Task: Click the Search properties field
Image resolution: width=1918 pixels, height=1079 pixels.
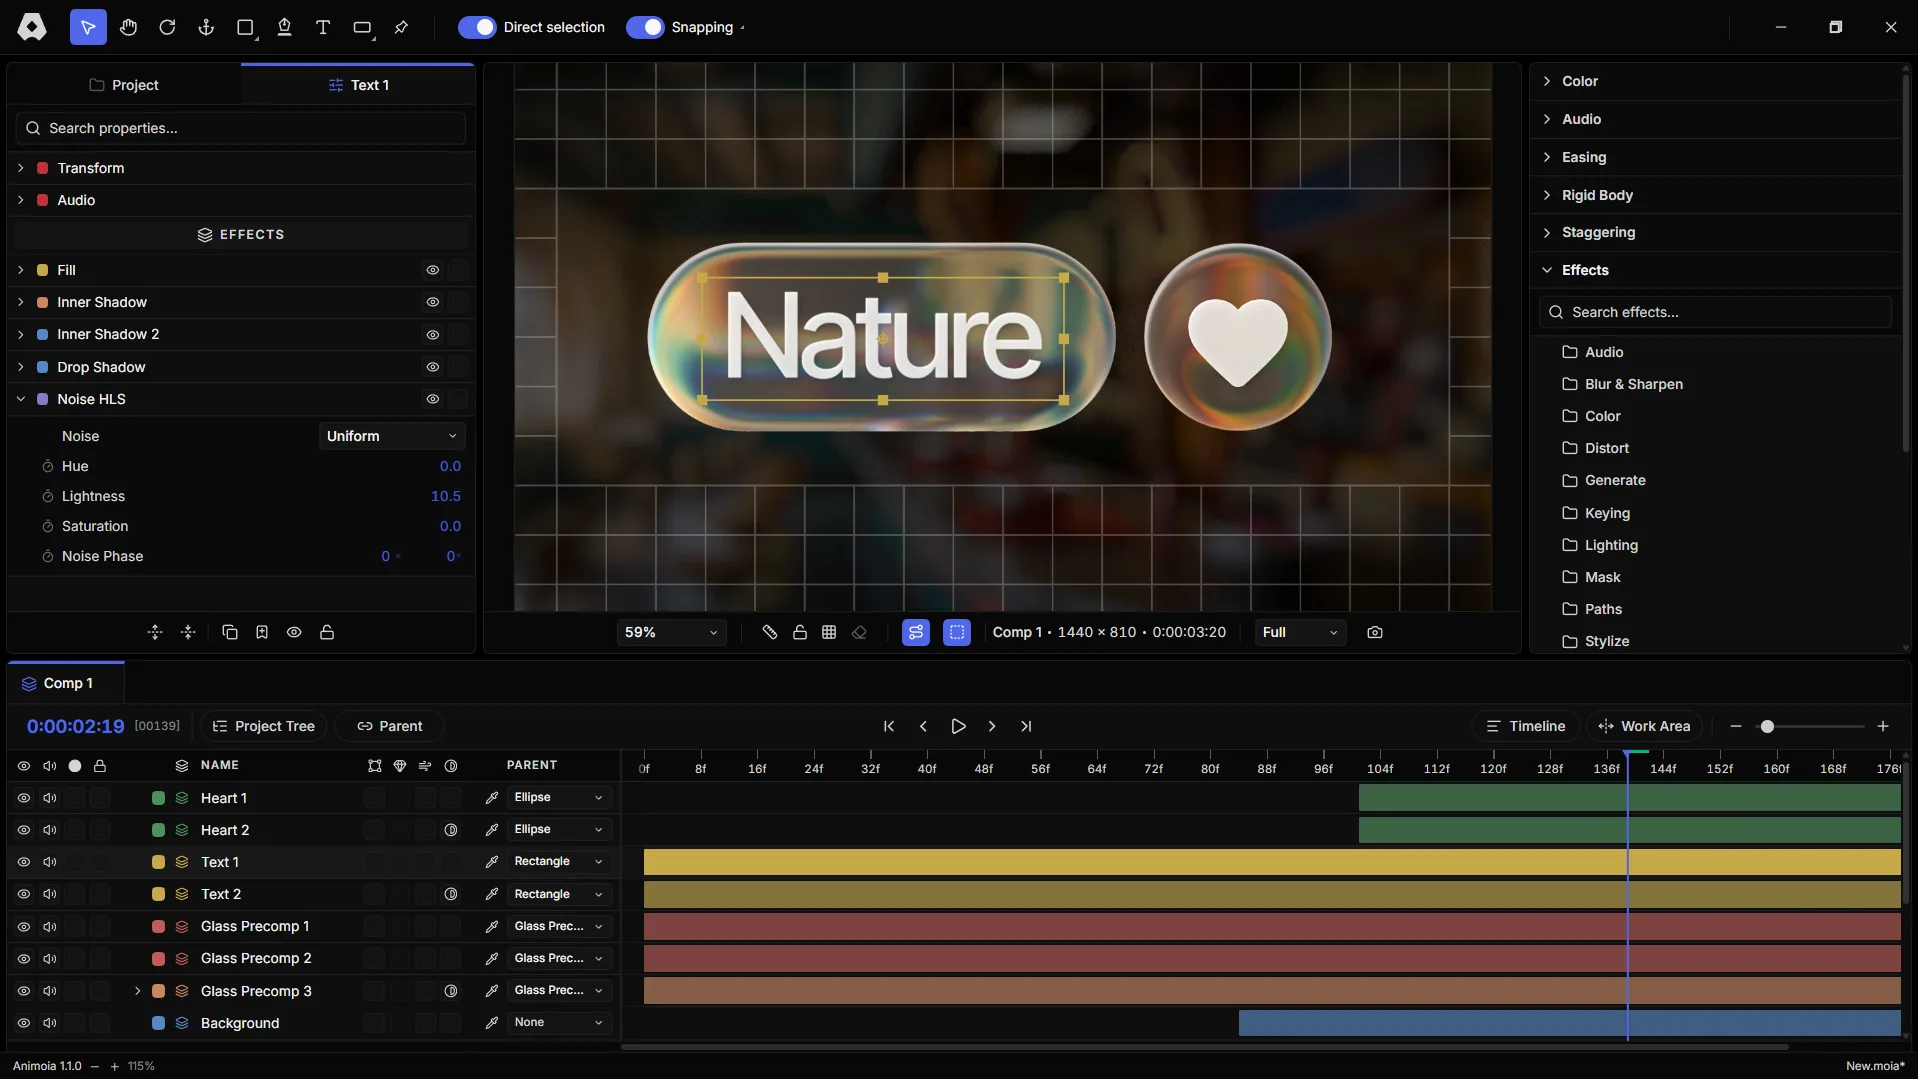Action: (240, 128)
